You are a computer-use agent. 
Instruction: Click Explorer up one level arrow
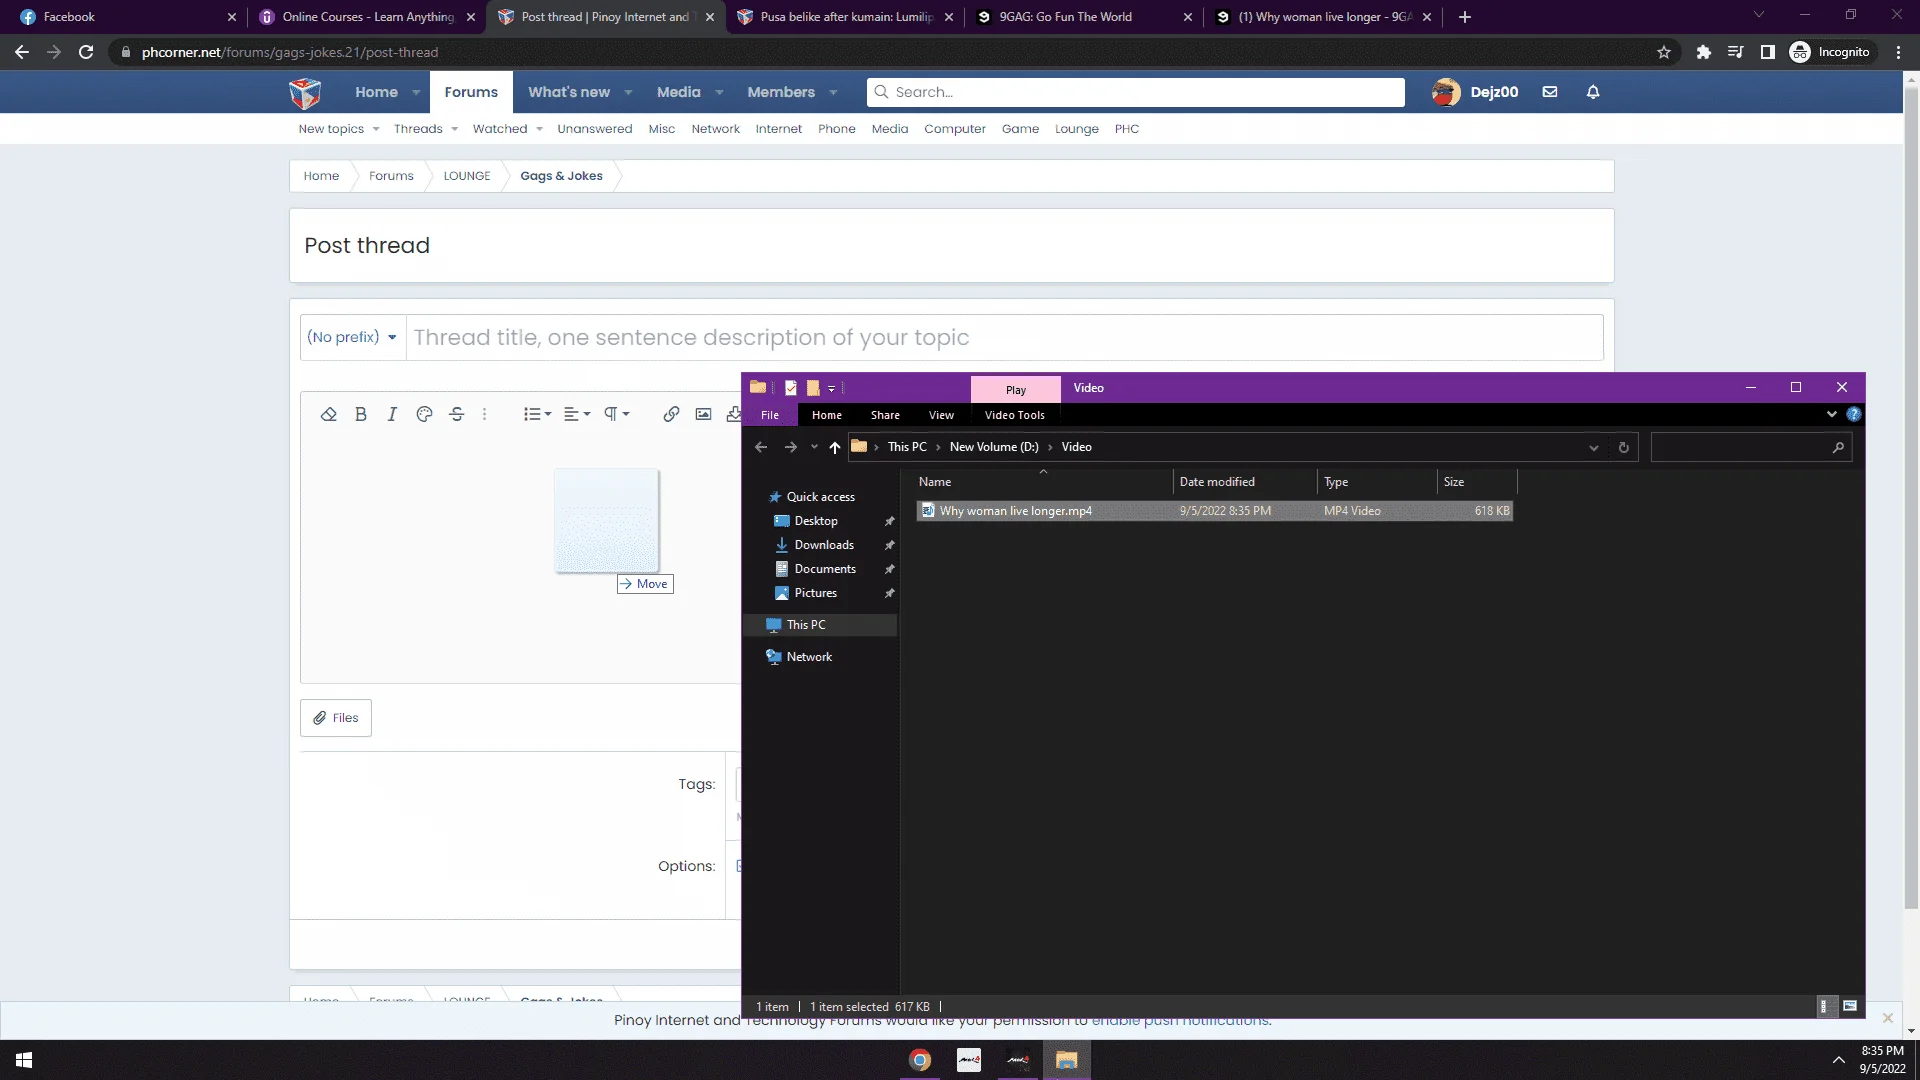pos(835,447)
